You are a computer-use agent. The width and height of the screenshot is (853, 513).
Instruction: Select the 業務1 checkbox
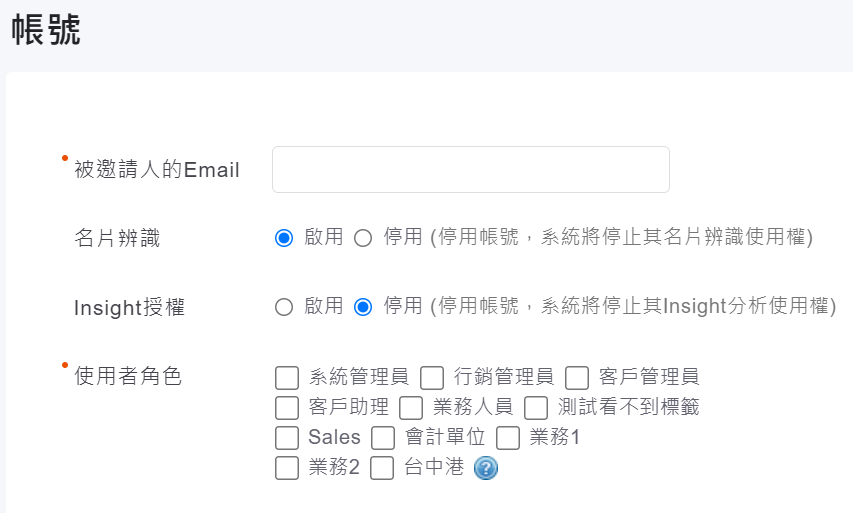[x=508, y=438]
